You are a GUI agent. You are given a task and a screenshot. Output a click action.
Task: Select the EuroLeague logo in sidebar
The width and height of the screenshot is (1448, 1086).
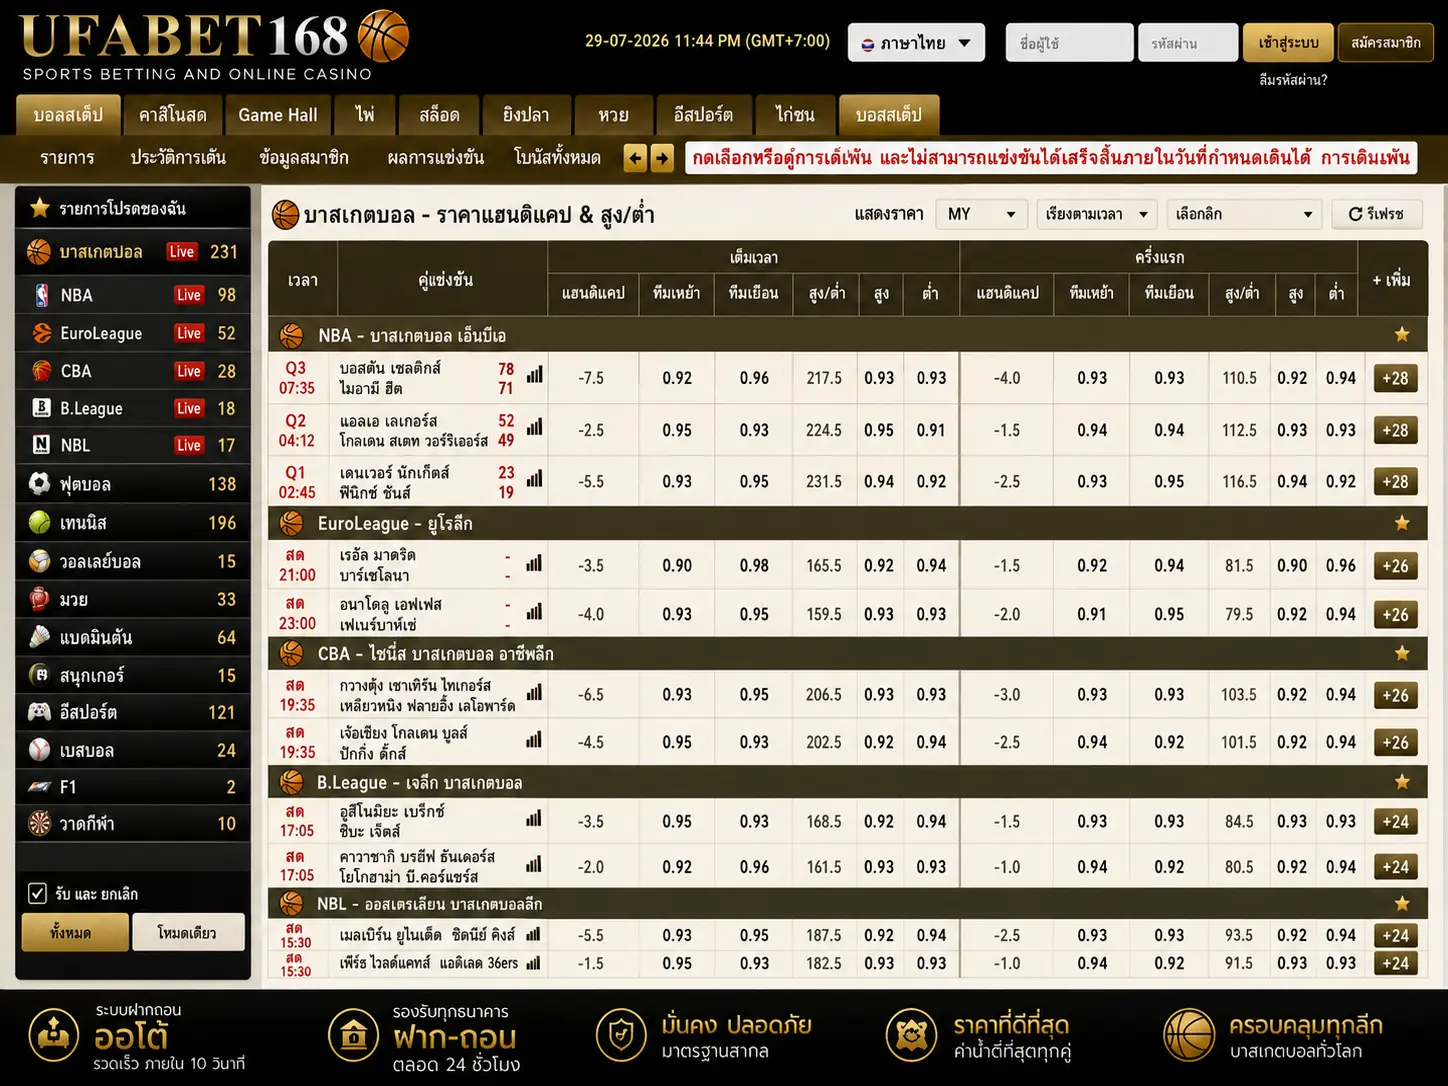[41, 333]
